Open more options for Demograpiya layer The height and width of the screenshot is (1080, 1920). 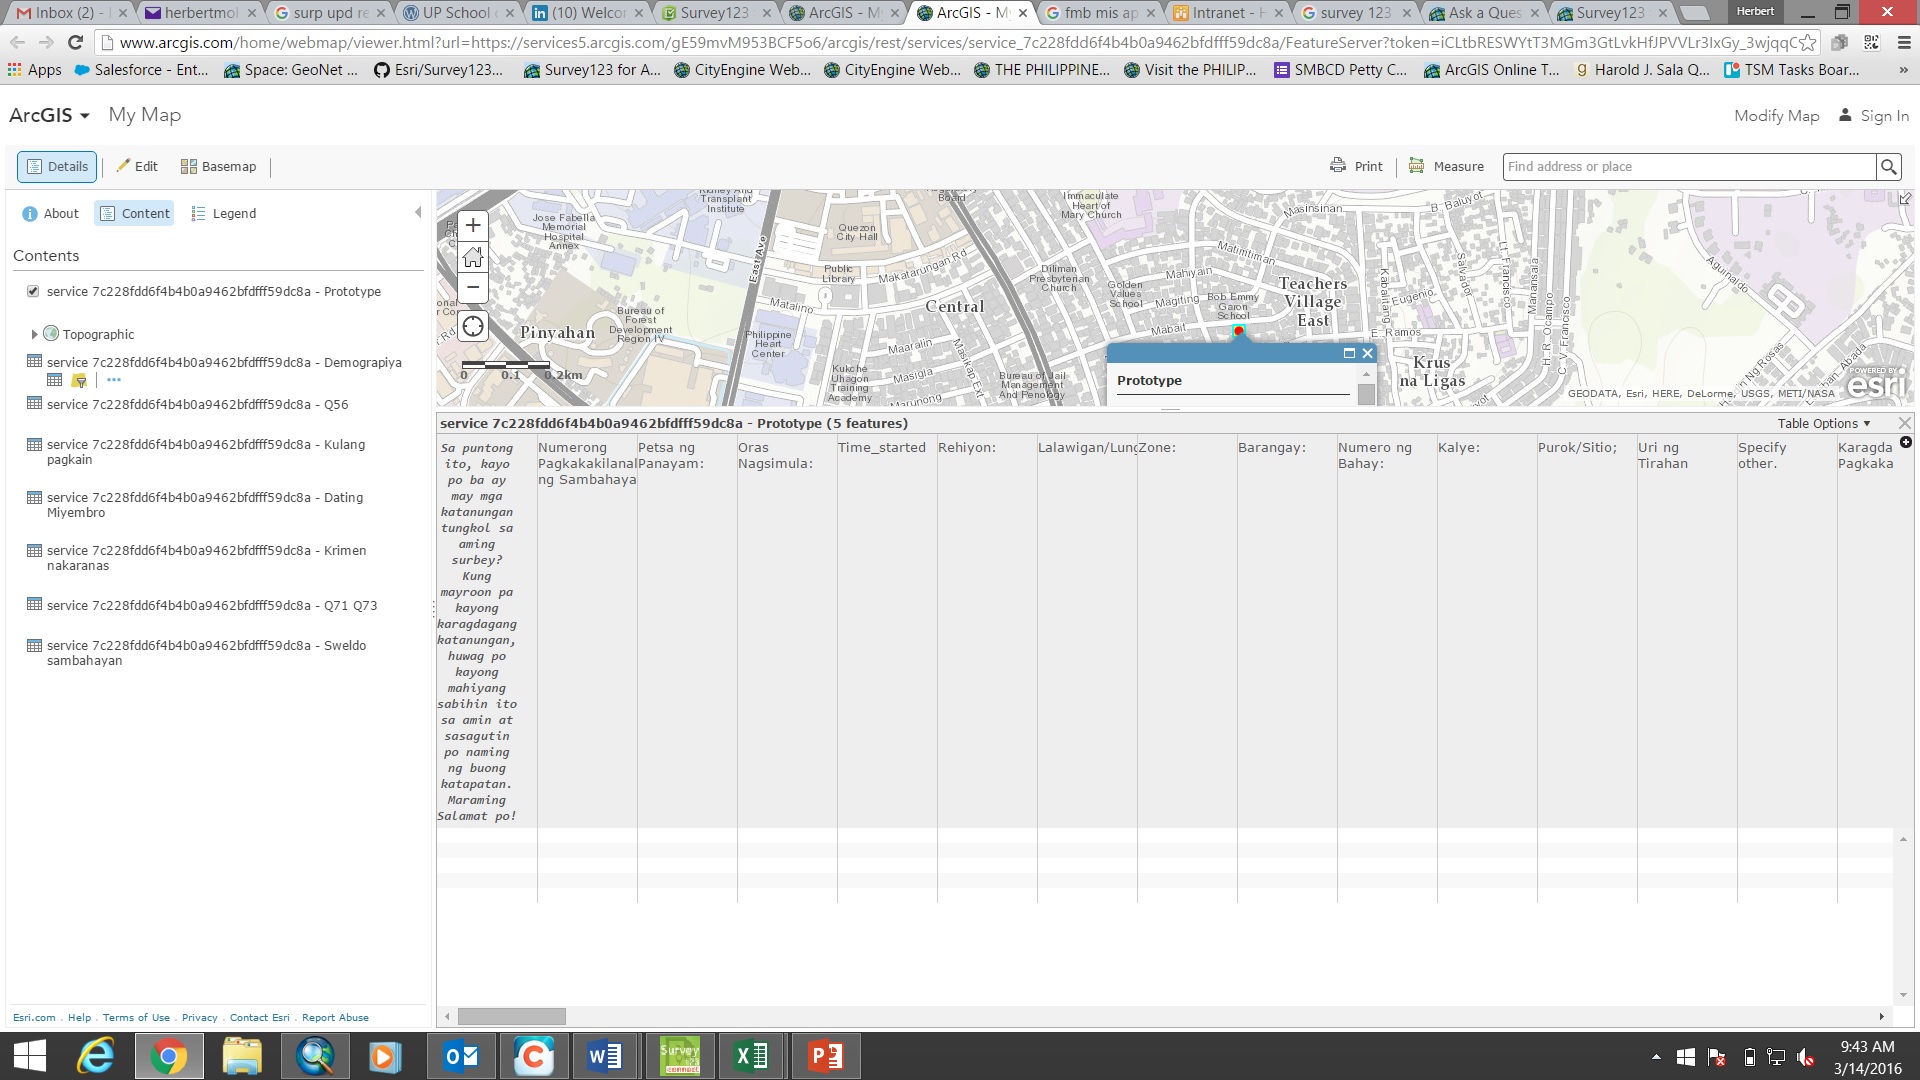pos(114,381)
